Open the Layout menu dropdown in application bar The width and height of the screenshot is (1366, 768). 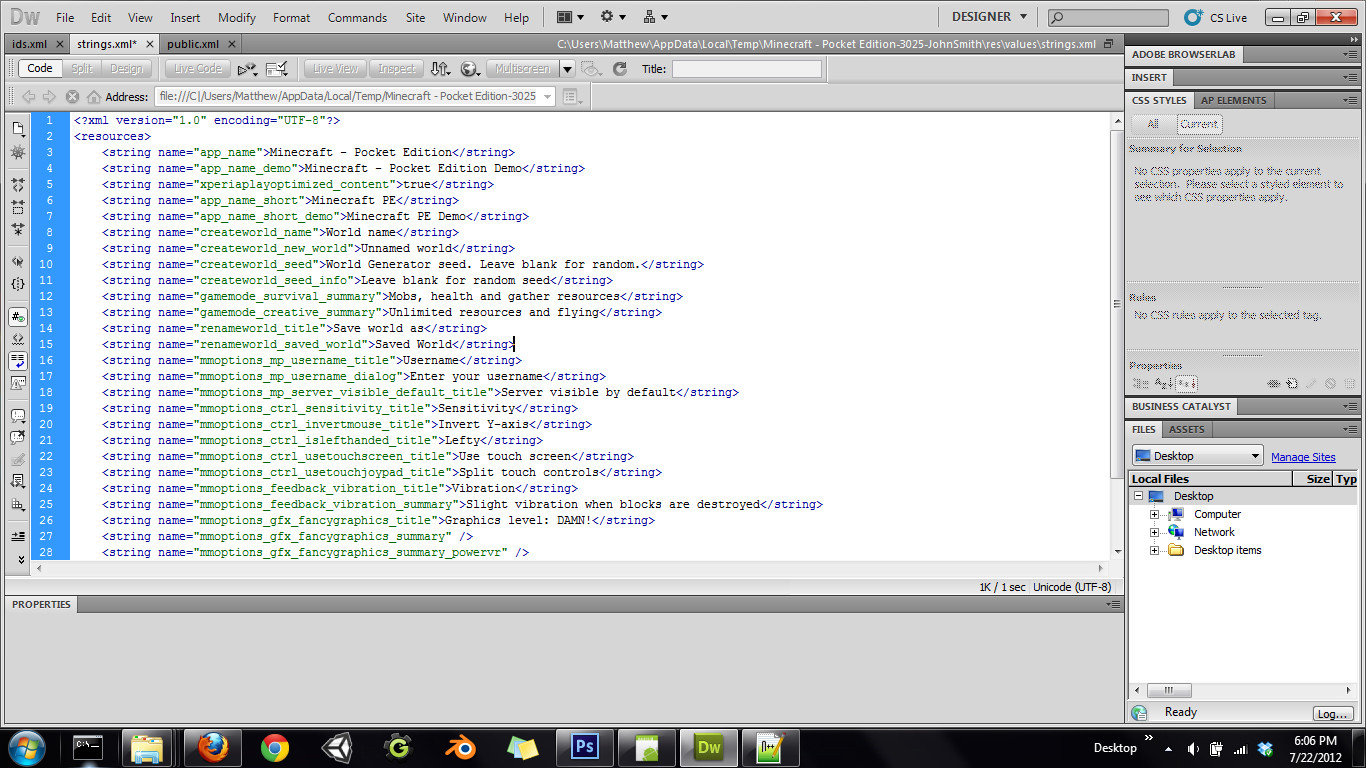(569, 17)
